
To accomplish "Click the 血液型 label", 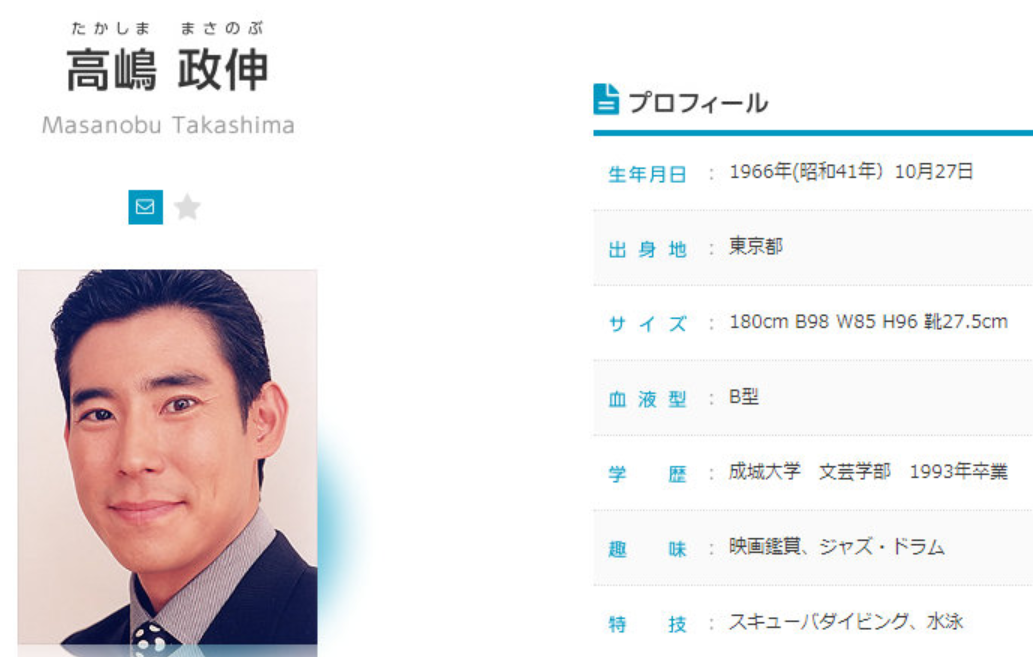I will pos(648,399).
